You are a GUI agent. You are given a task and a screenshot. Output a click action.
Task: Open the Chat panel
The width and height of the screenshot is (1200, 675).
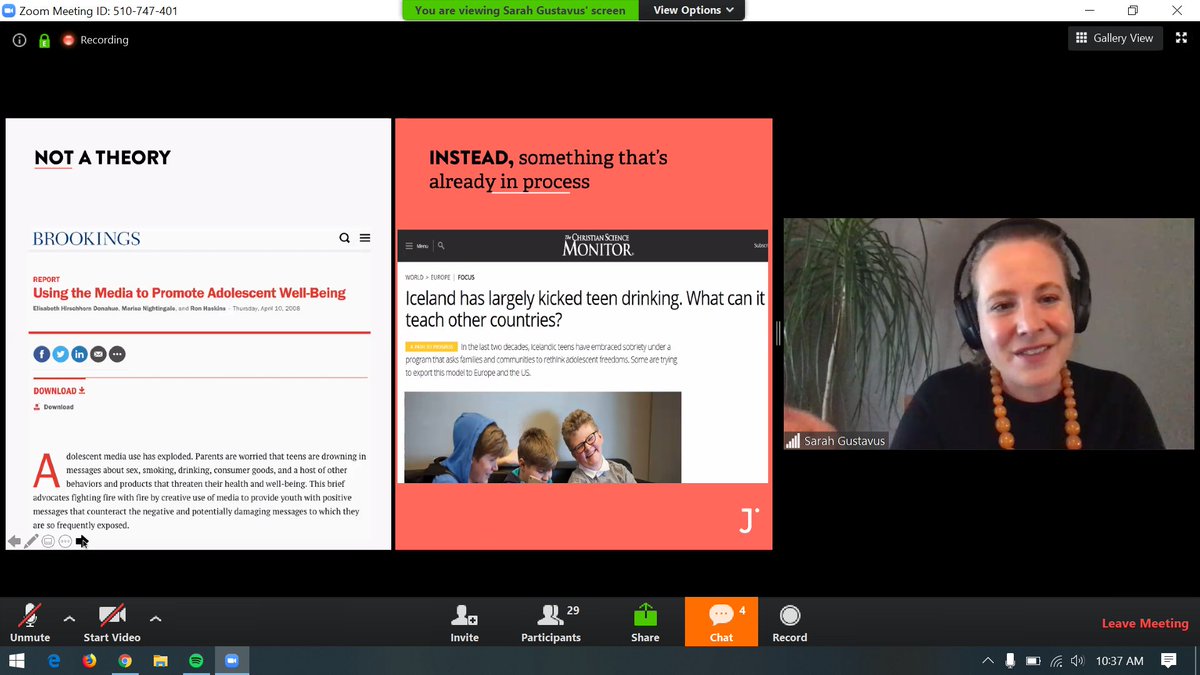pos(721,622)
